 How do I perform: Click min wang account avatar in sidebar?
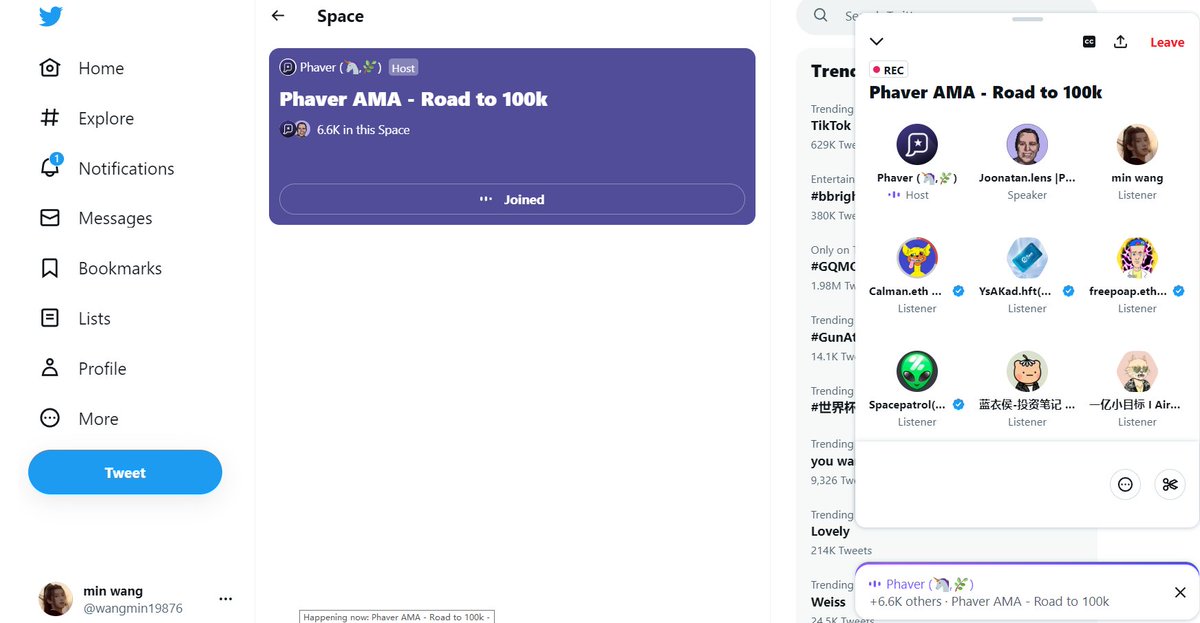click(55, 599)
